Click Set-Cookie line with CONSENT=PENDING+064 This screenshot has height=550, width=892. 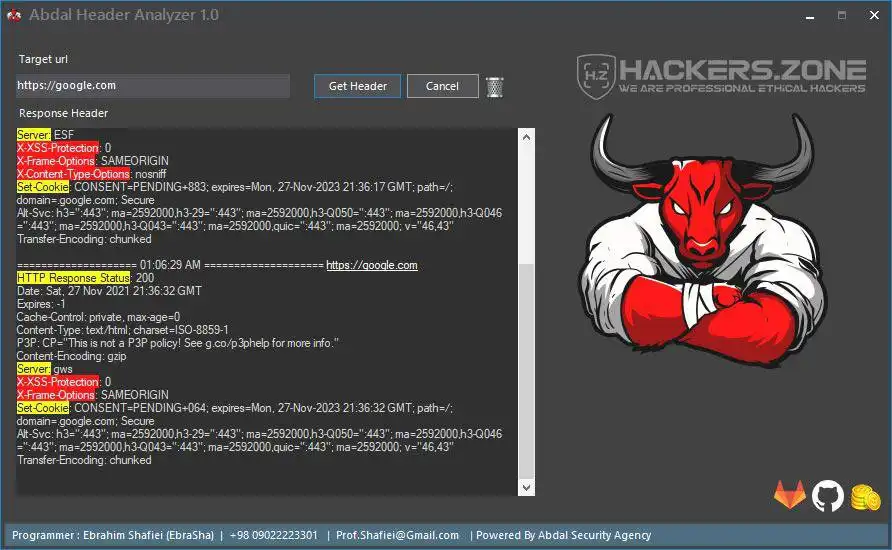(234, 415)
